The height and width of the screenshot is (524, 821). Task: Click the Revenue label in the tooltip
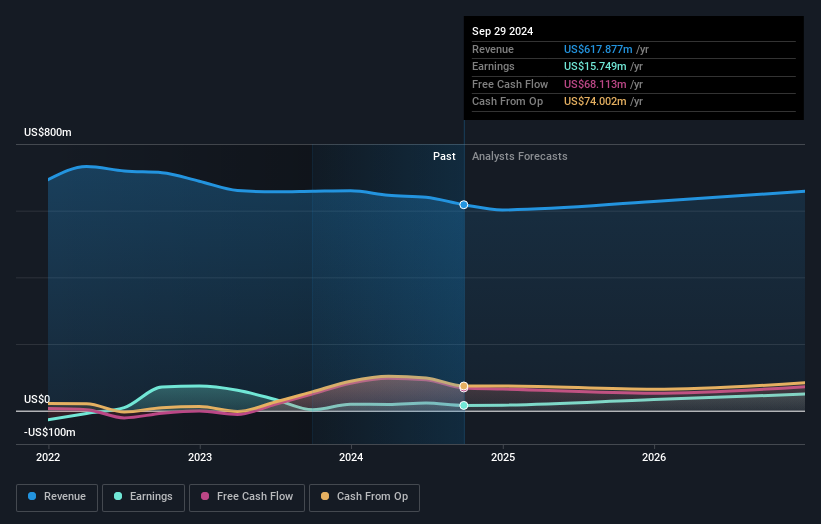coord(493,49)
